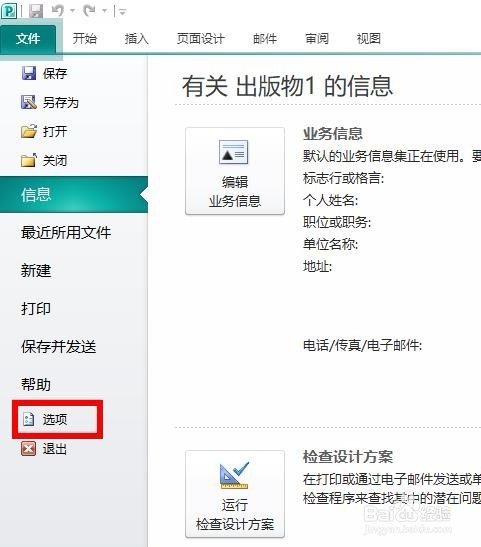481x547 pixels.
Task: Click the 职位或职务: label
Action: [x=337, y=222]
